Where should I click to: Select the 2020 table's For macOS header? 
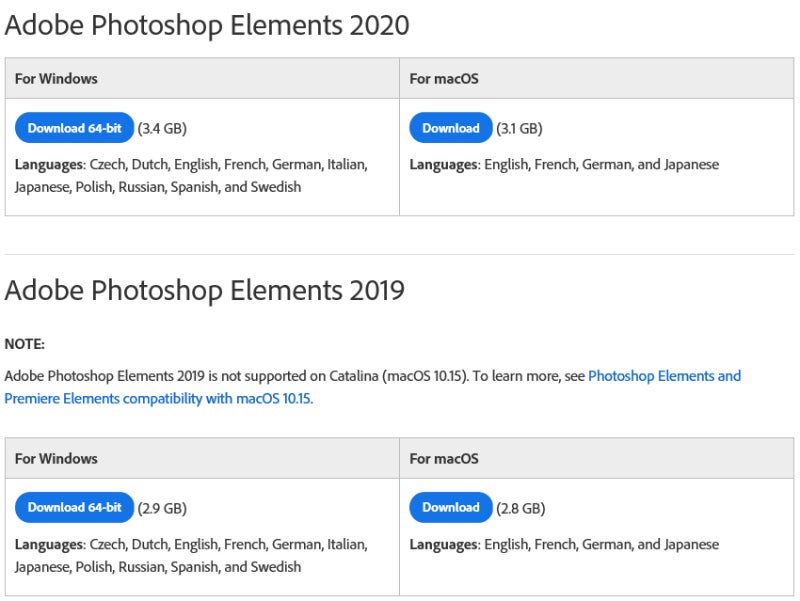pos(444,78)
